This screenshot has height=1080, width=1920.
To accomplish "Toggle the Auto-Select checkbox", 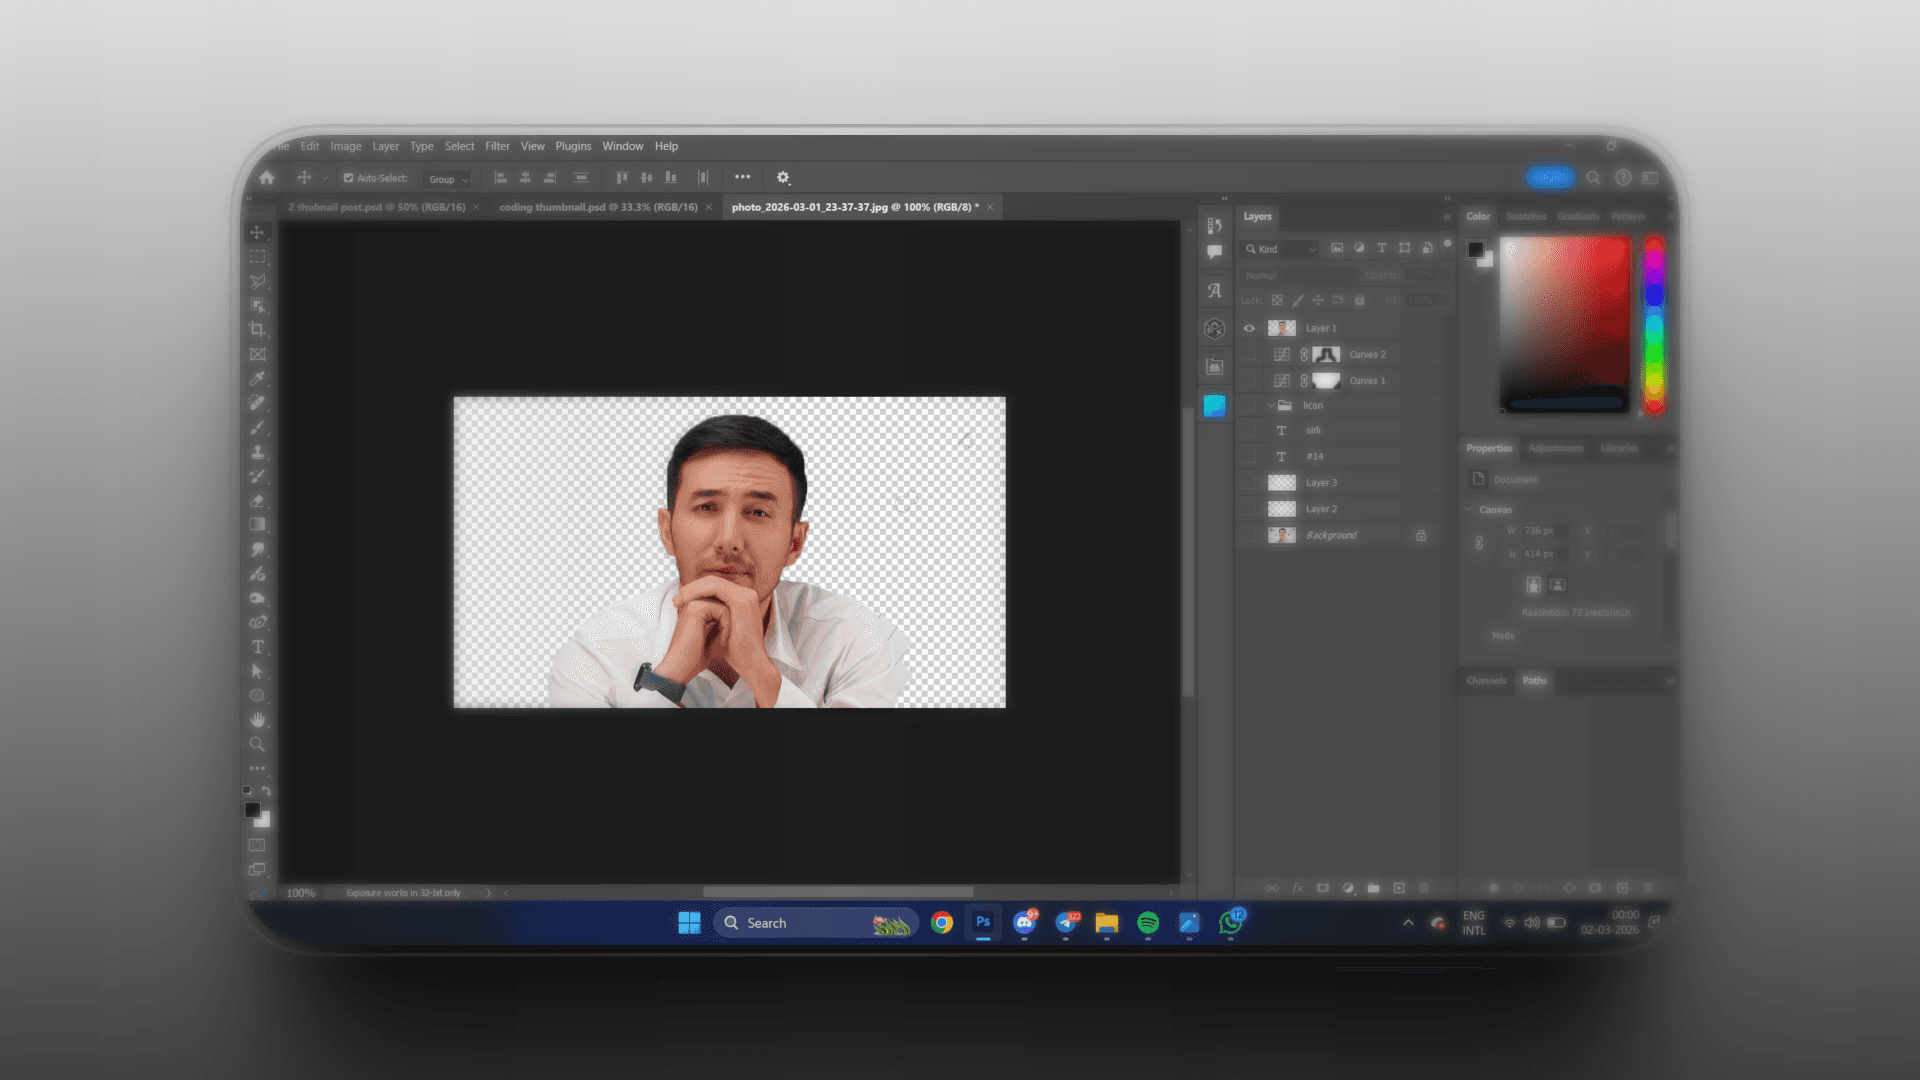I will (x=349, y=178).
